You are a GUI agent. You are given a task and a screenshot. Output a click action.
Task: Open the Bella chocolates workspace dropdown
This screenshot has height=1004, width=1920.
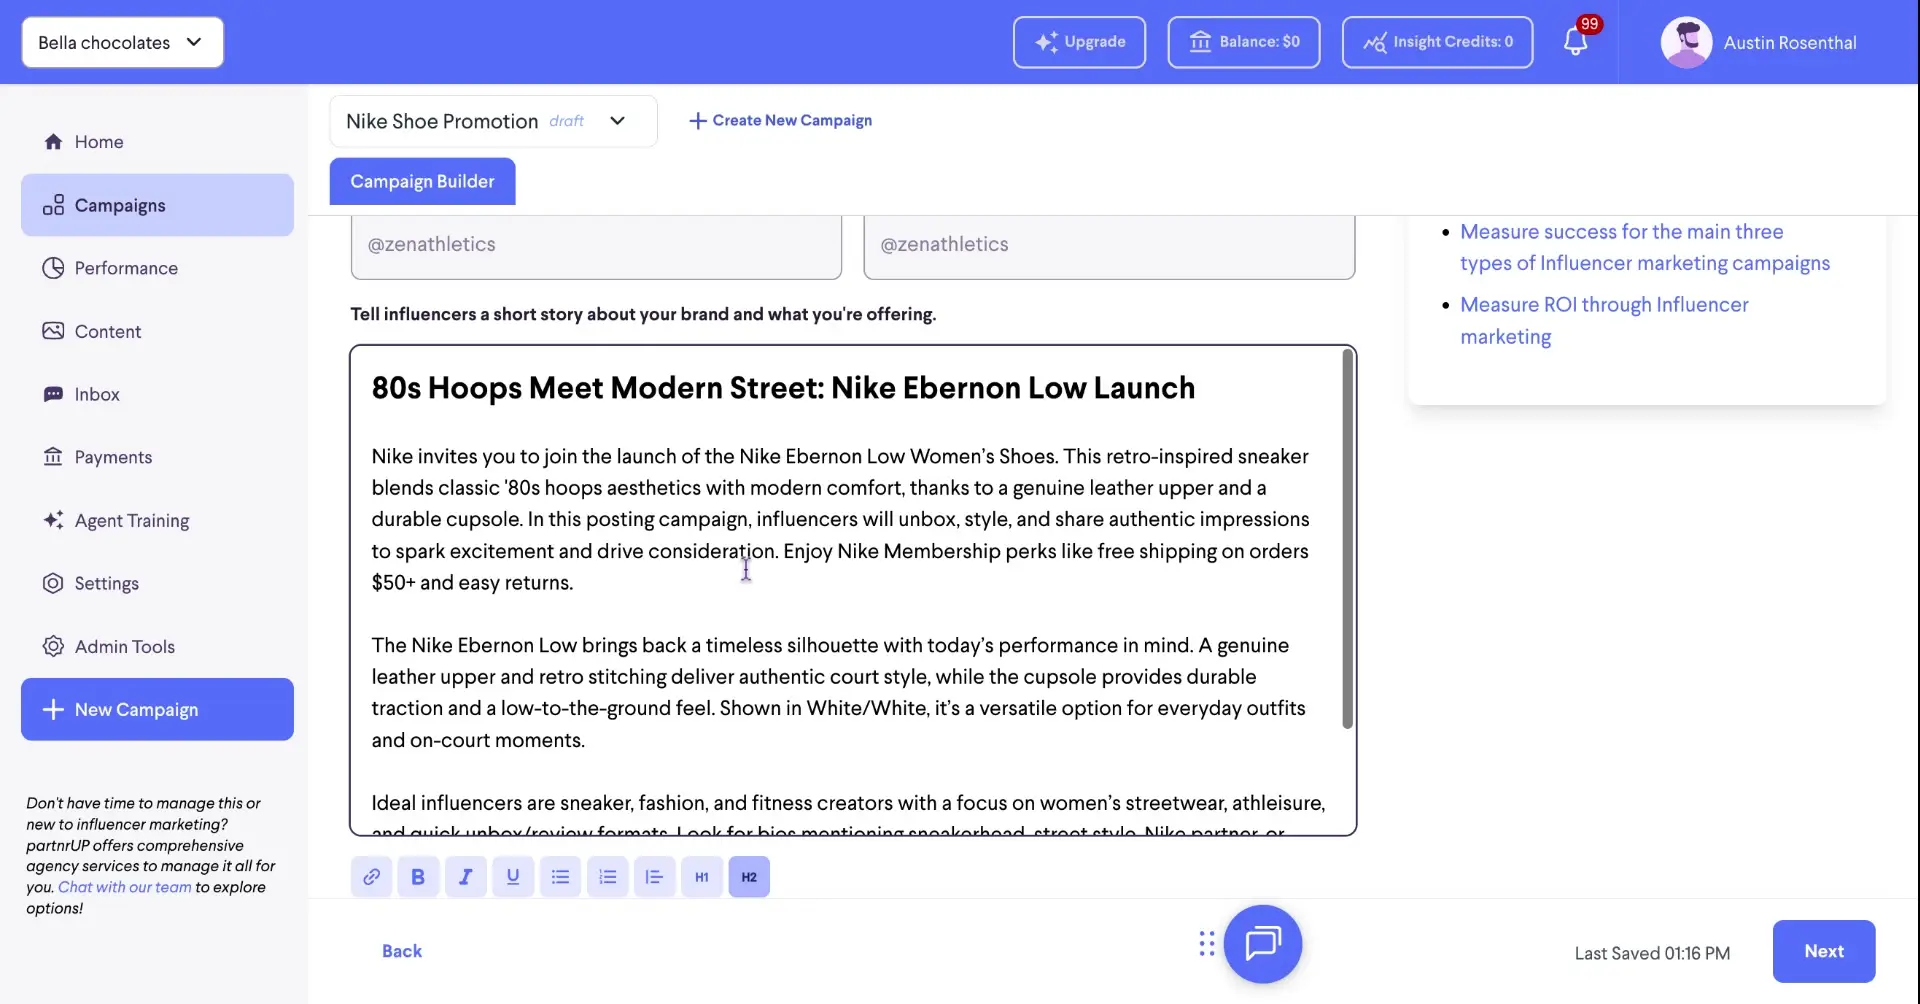[121, 42]
